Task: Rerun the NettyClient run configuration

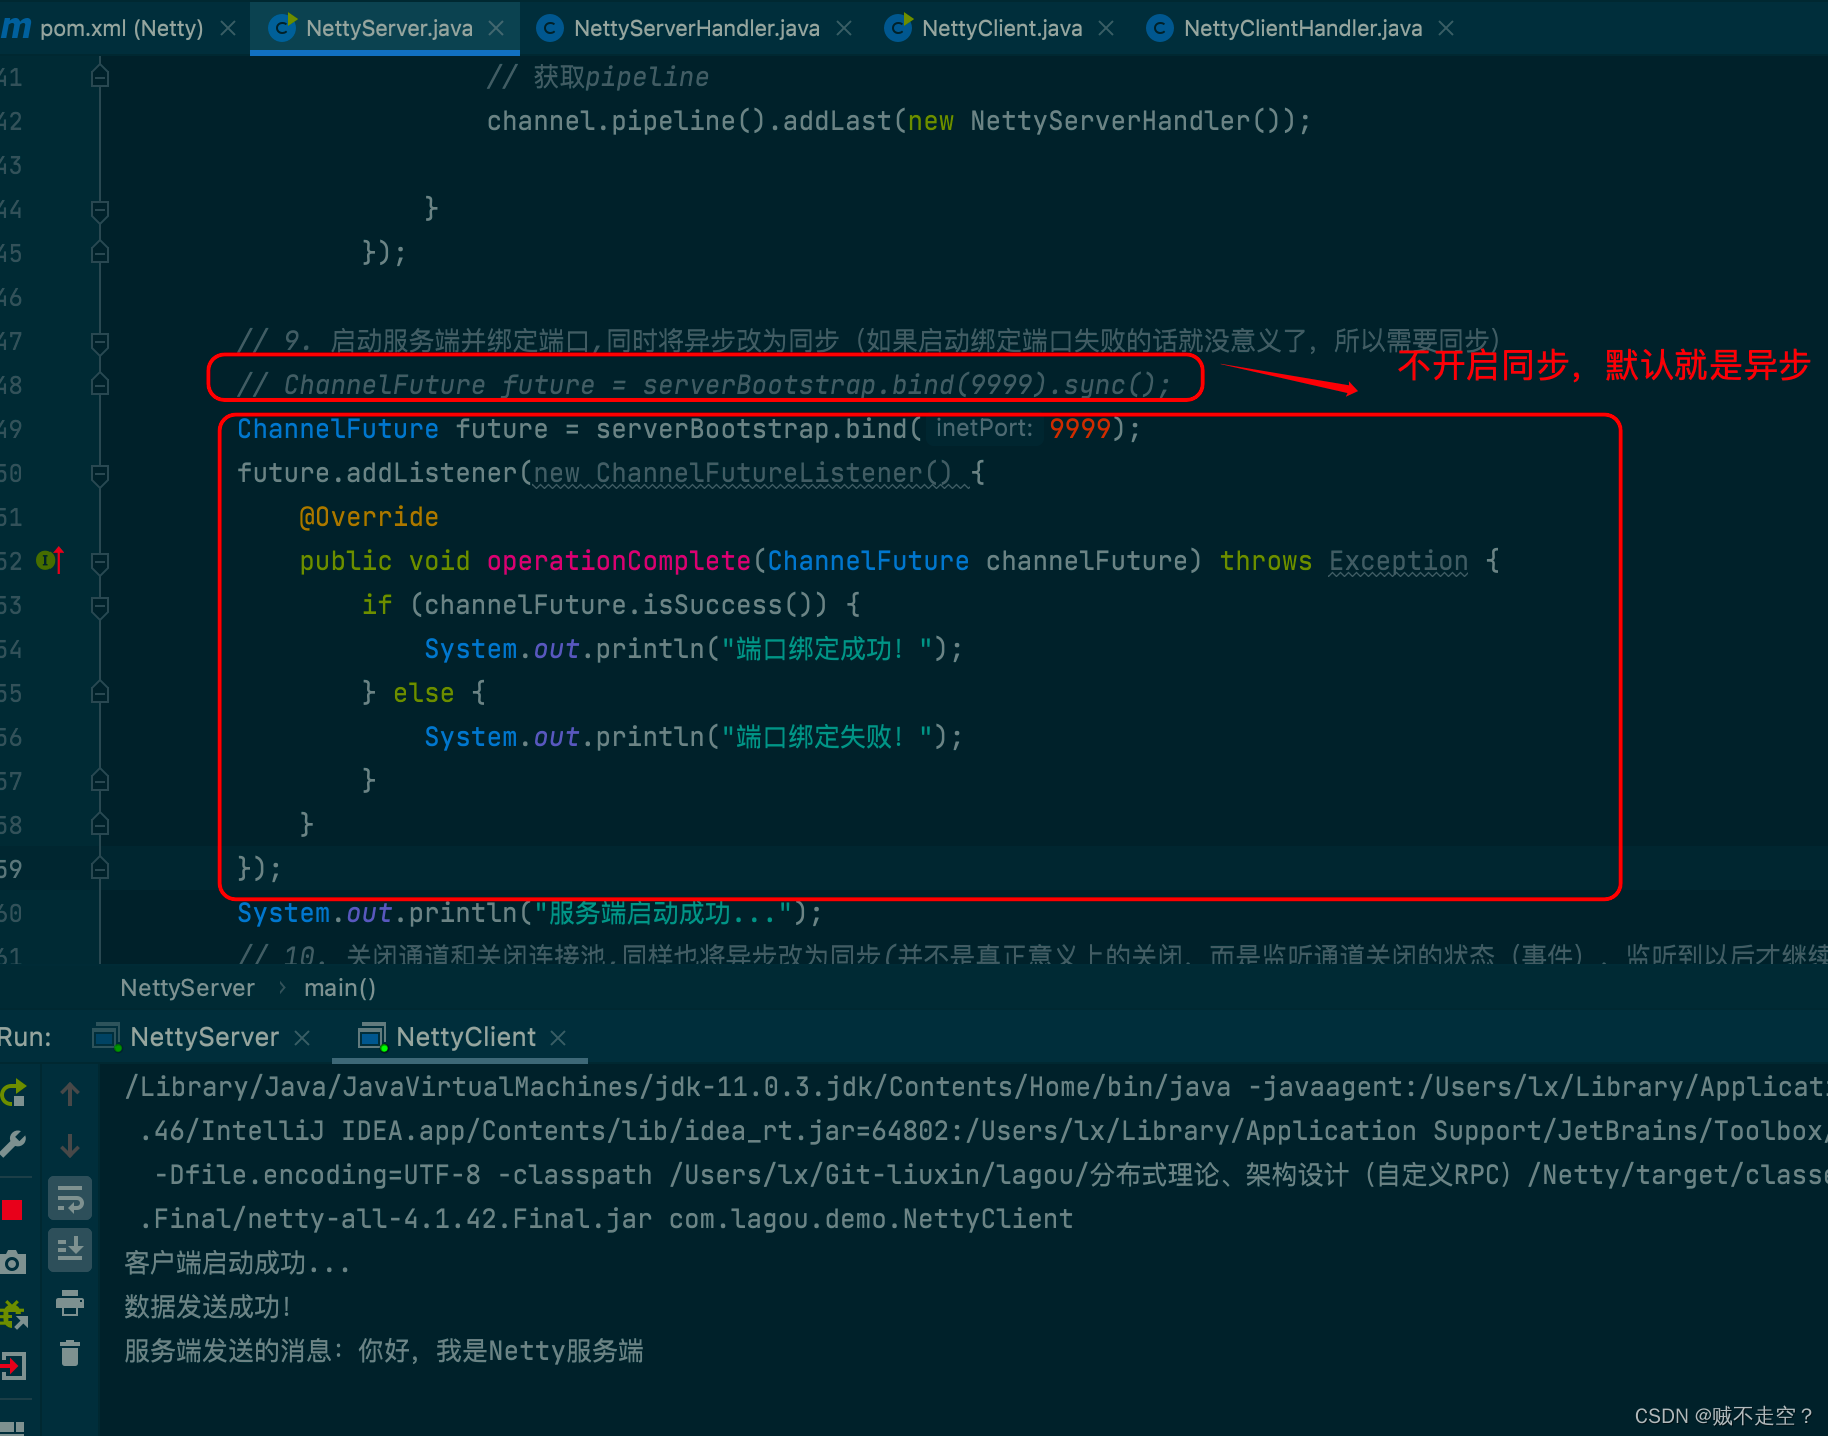Action: 14,1094
